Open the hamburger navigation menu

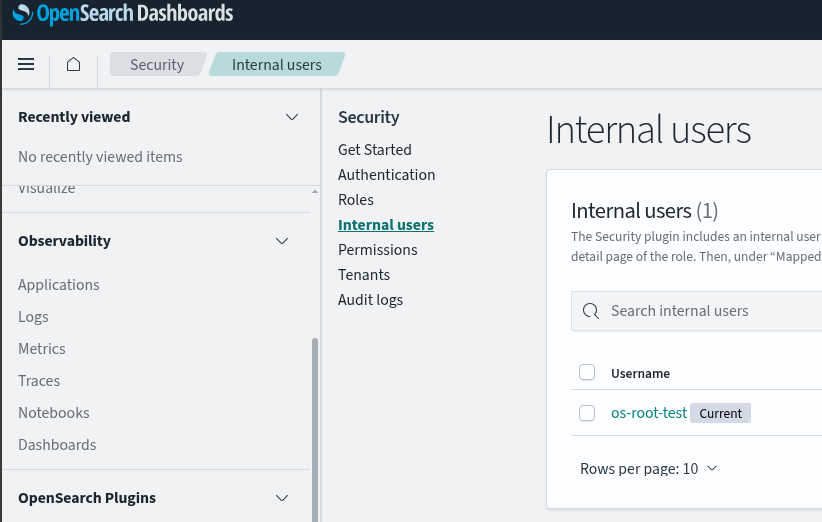coord(26,64)
